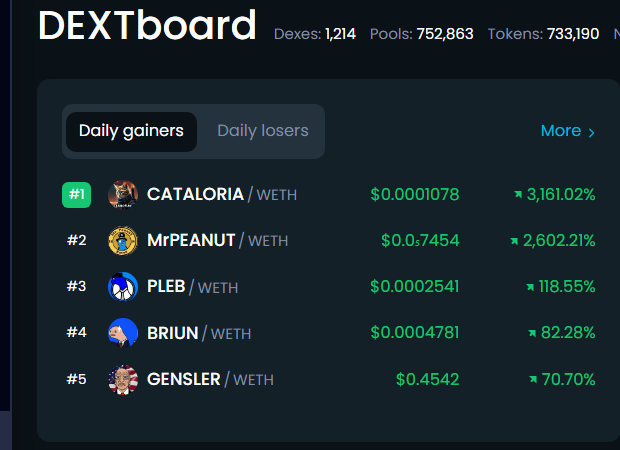Expand the chevron next to More
The height and width of the screenshot is (450, 620).
tap(591, 132)
